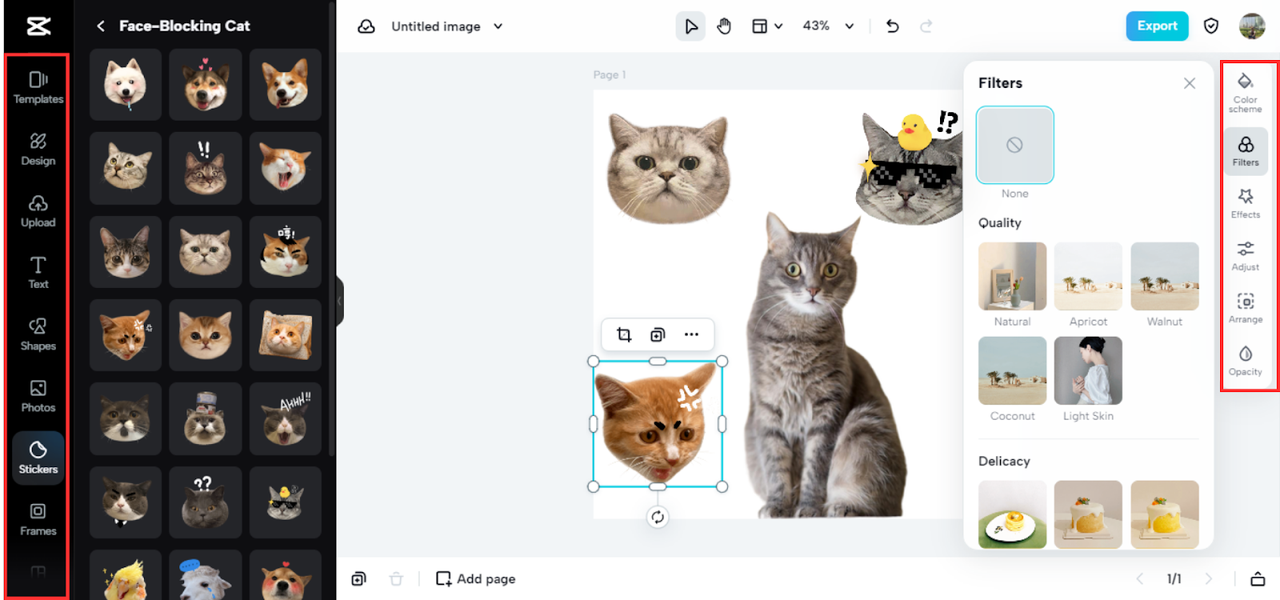Click the Untitled image title text
The width and height of the screenshot is (1280, 600).
[435, 27]
